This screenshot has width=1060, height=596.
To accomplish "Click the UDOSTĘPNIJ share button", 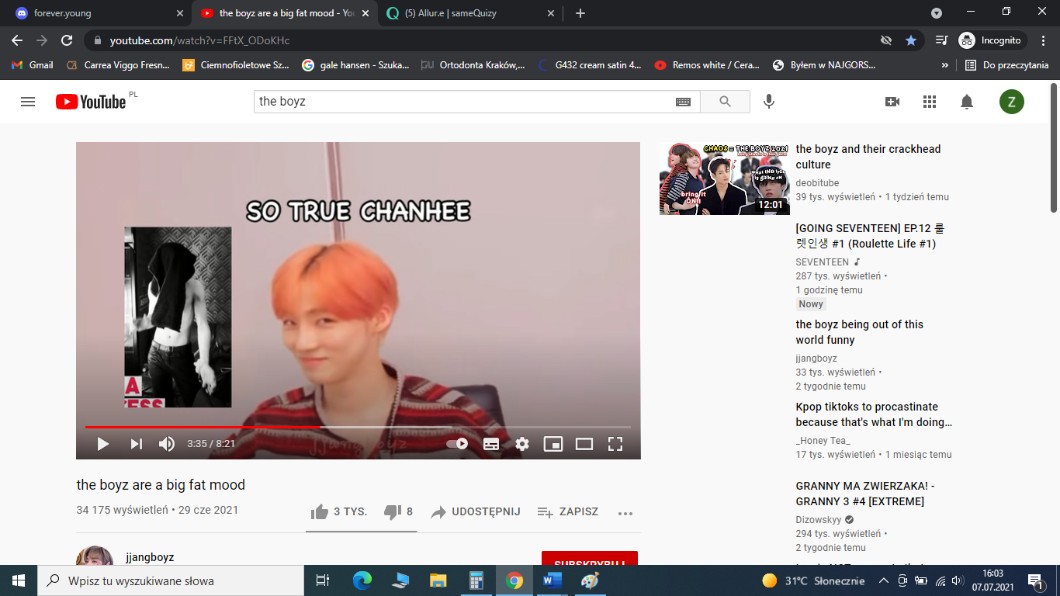I will [476, 512].
